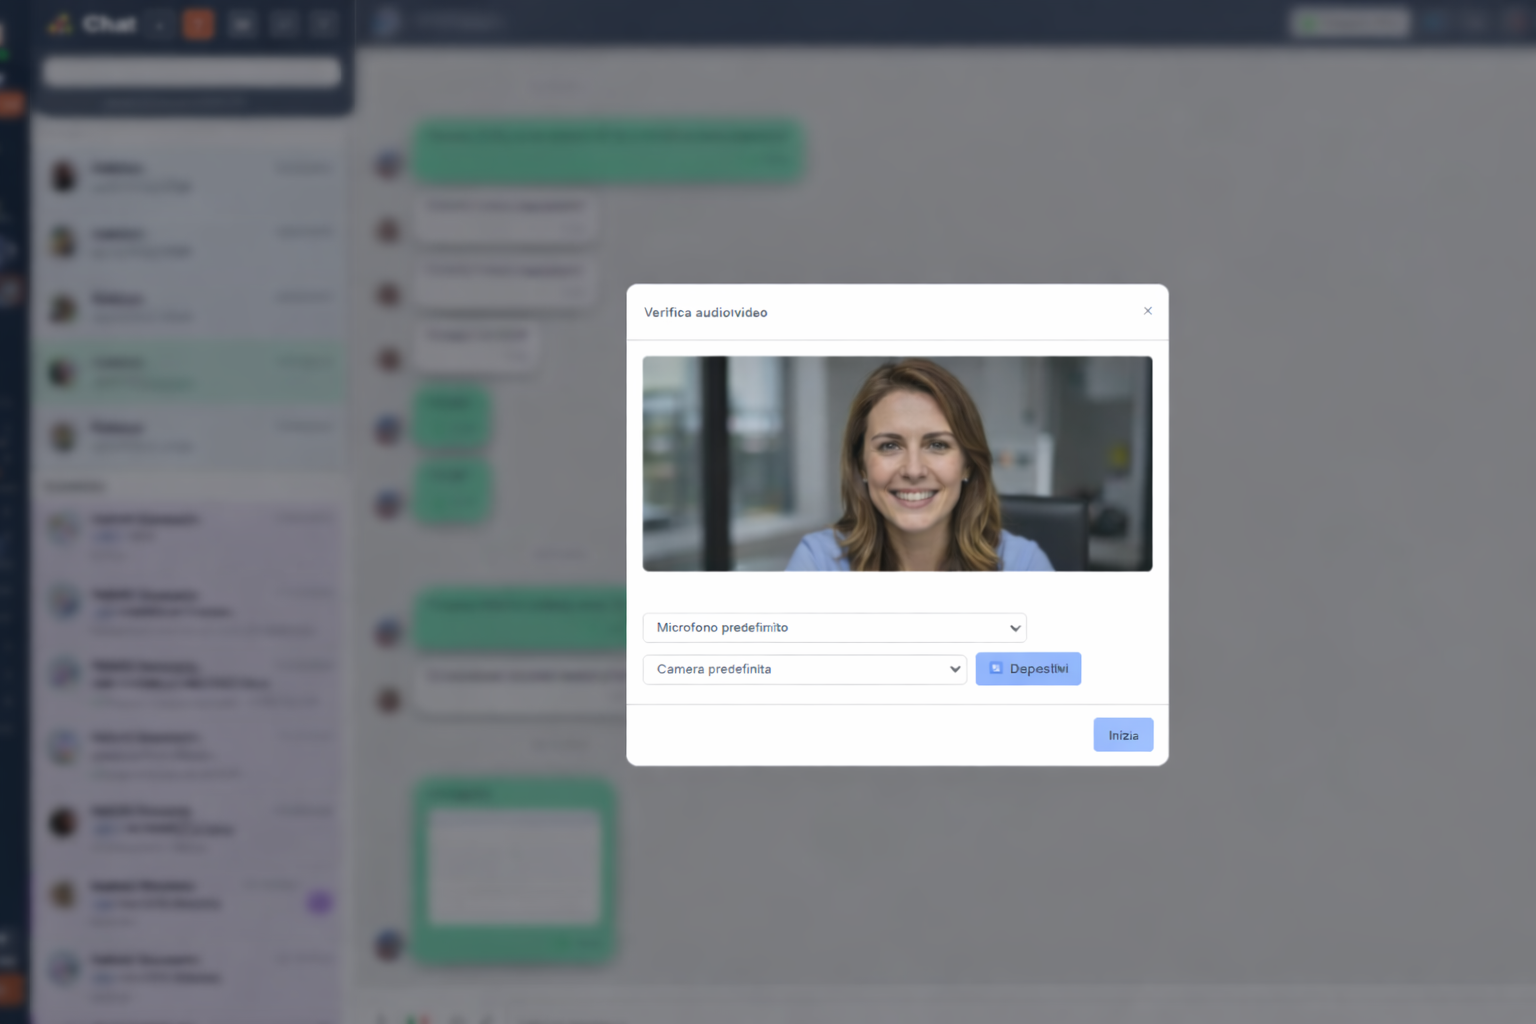Open the Microfono predefinito dropdown
Screen dimensions: 1536x1024
(835, 628)
